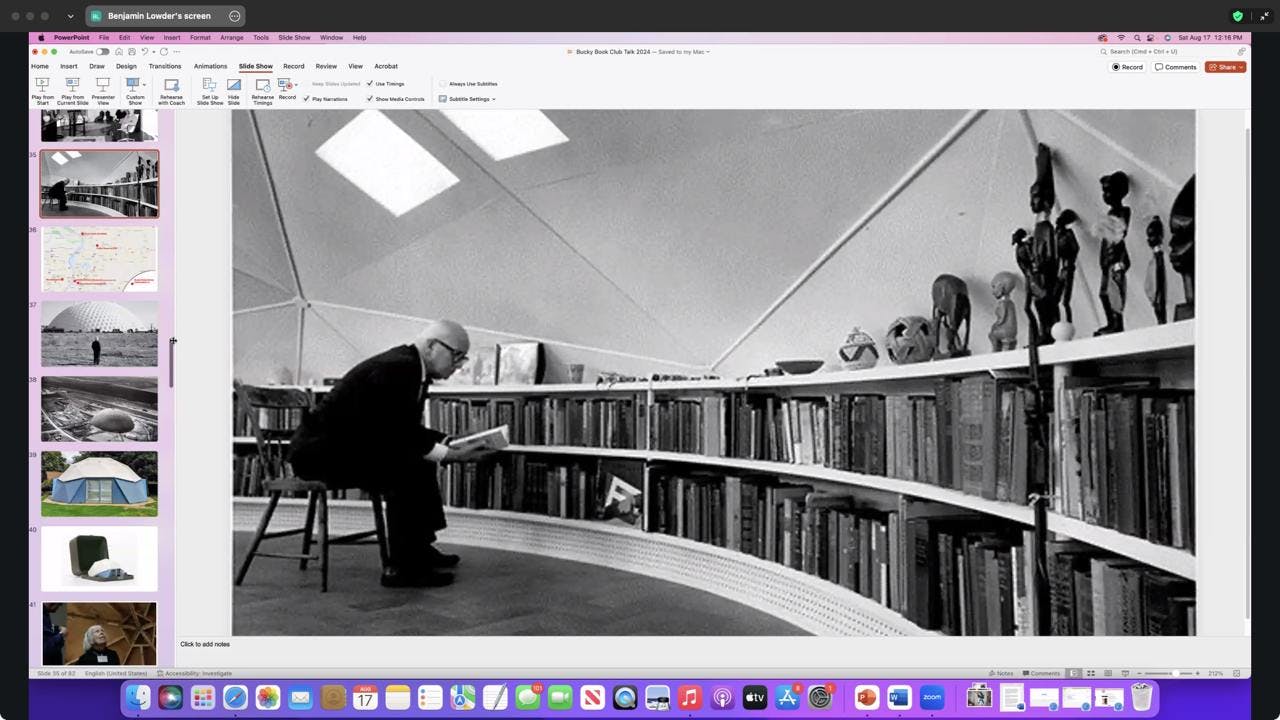Click the Wi-Fi icon in menu bar
The image size is (1280, 720).
tap(1120, 38)
